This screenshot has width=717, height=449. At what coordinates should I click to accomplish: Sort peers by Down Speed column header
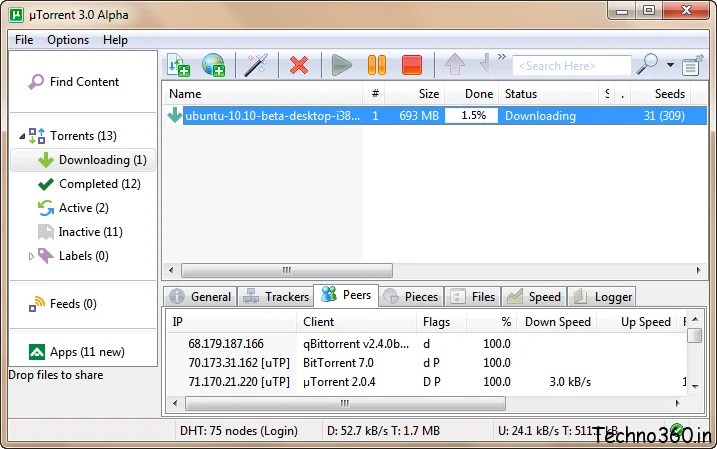557,322
